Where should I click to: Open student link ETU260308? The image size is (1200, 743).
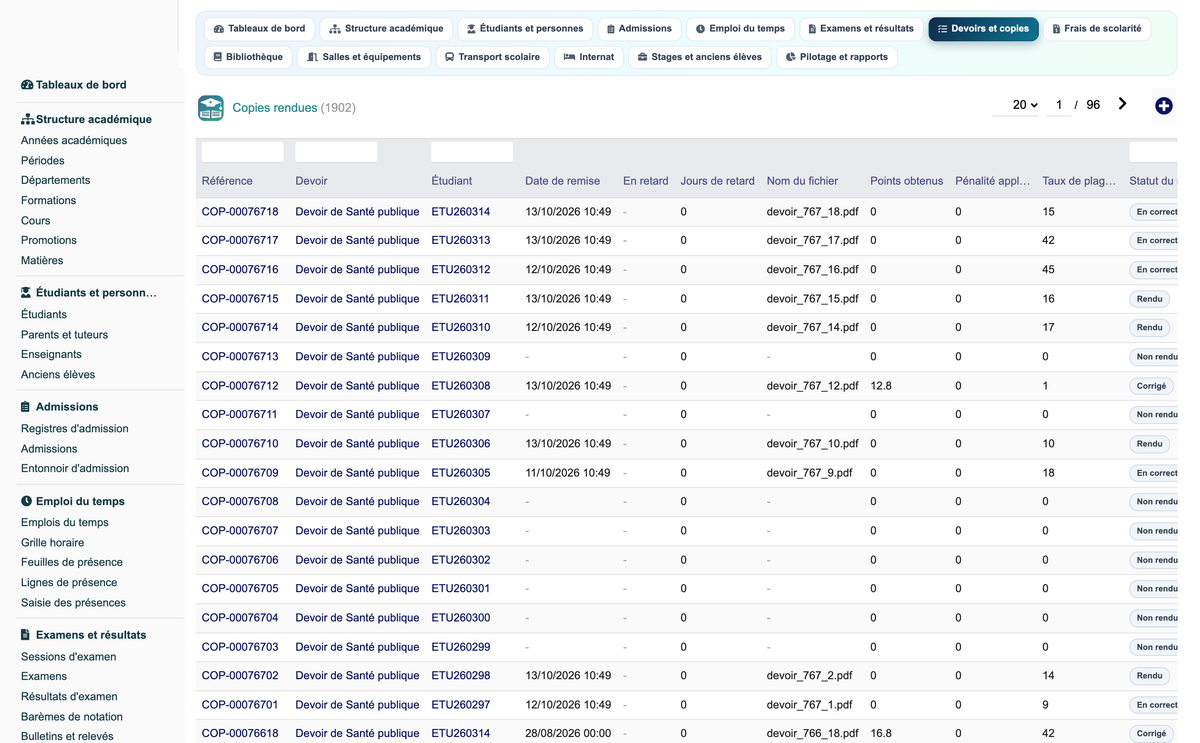pos(461,386)
